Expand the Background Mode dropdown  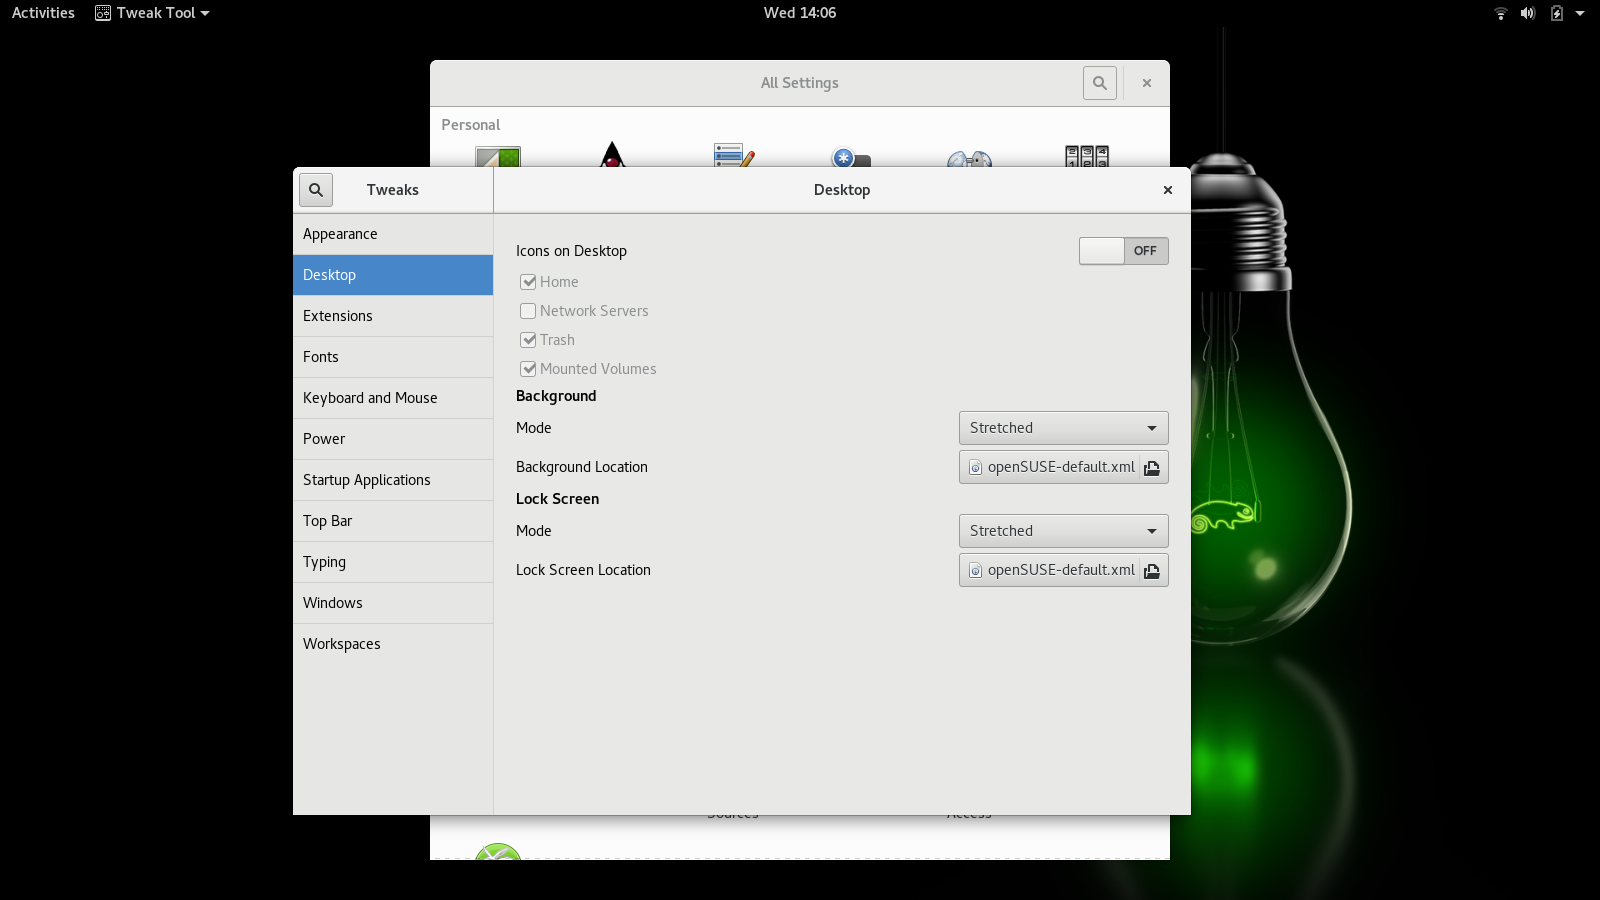(1063, 428)
